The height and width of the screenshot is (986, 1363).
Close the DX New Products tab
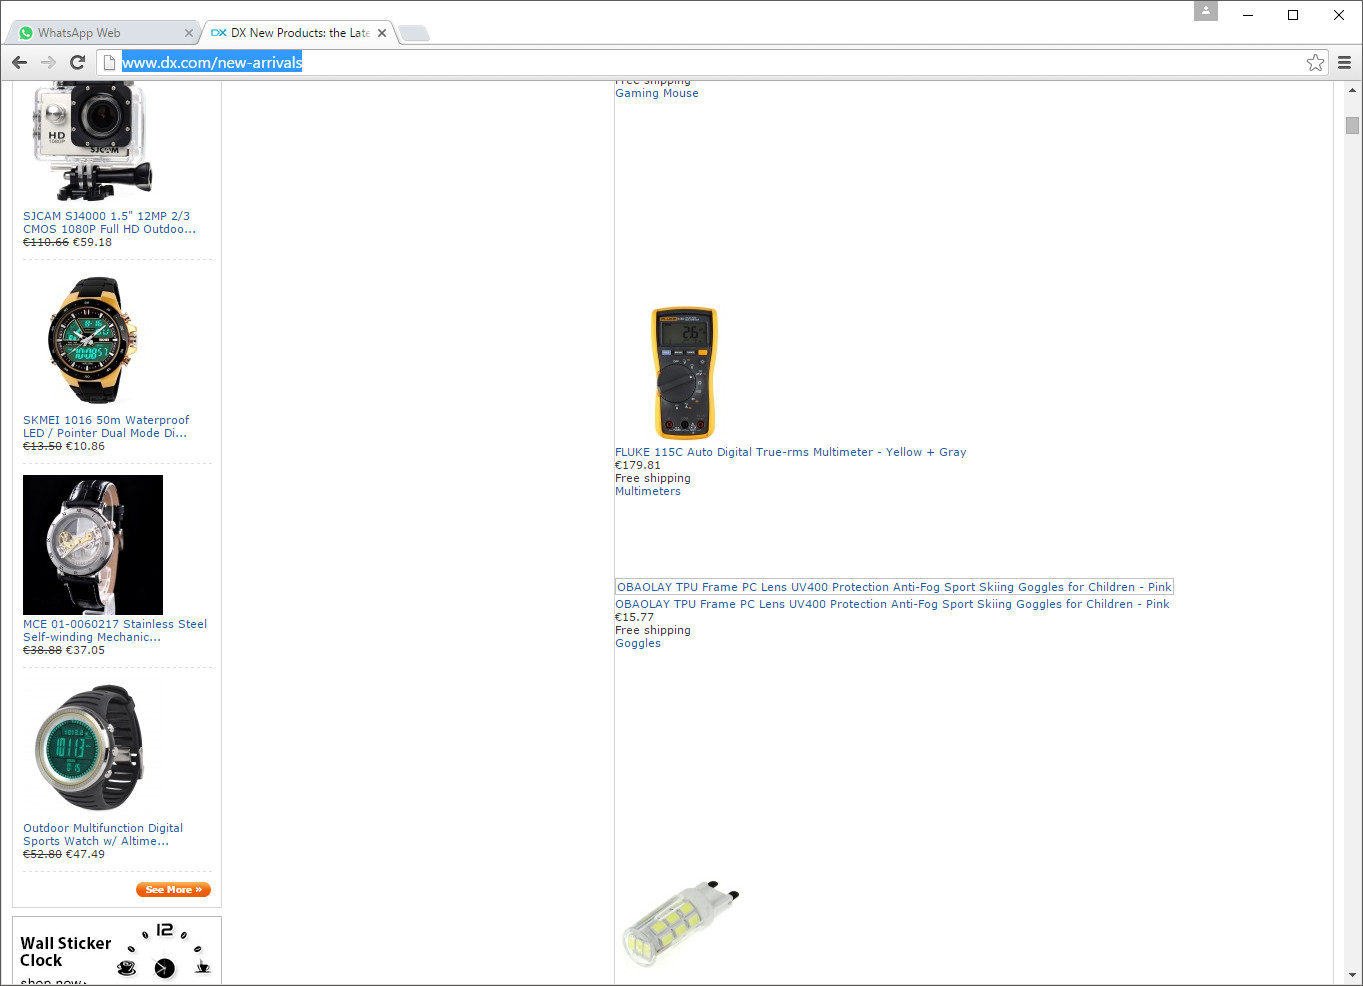coord(382,33)
